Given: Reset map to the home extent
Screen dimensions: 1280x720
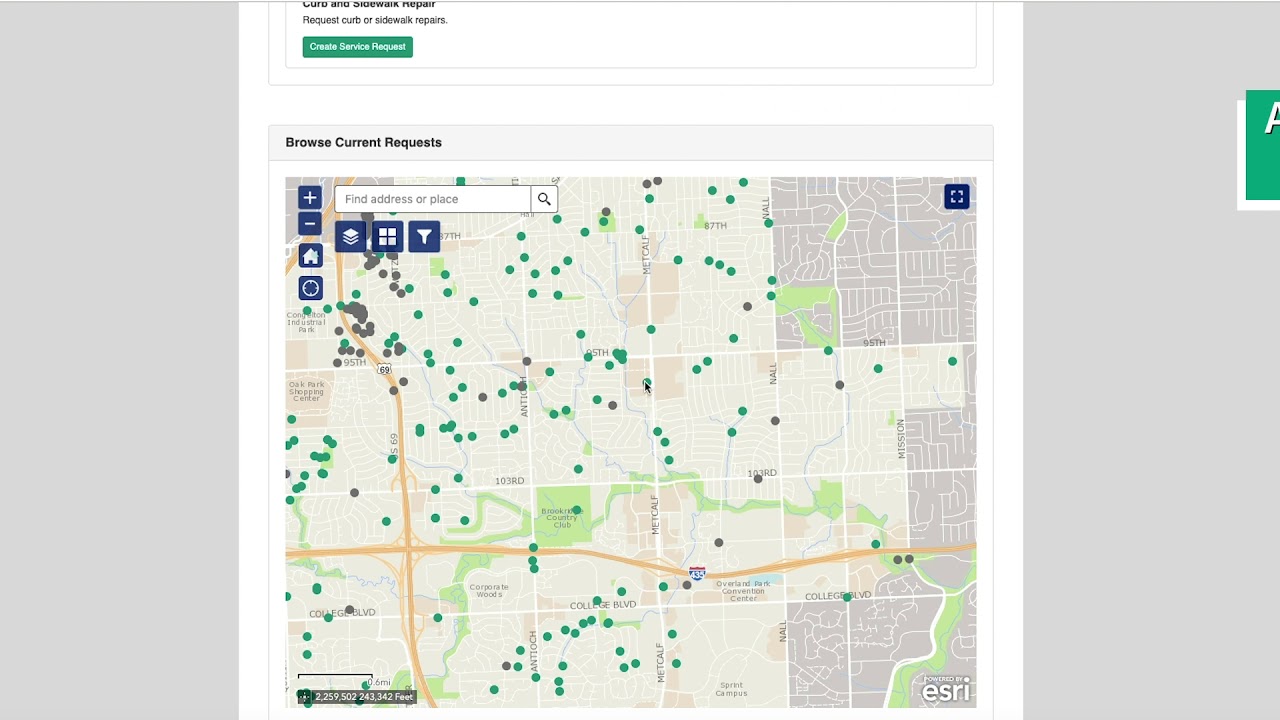Looking at the screenshot, I should click(310, 257).
